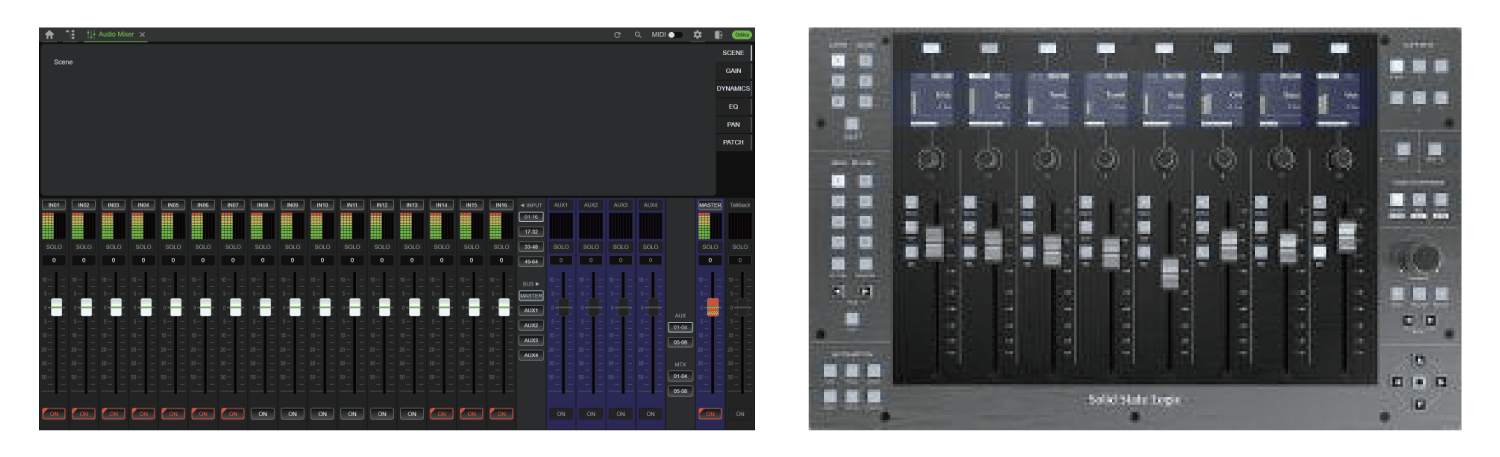Switch to the PATCH tab
The height and width of the screenshot is (457, 1500).
733,142
